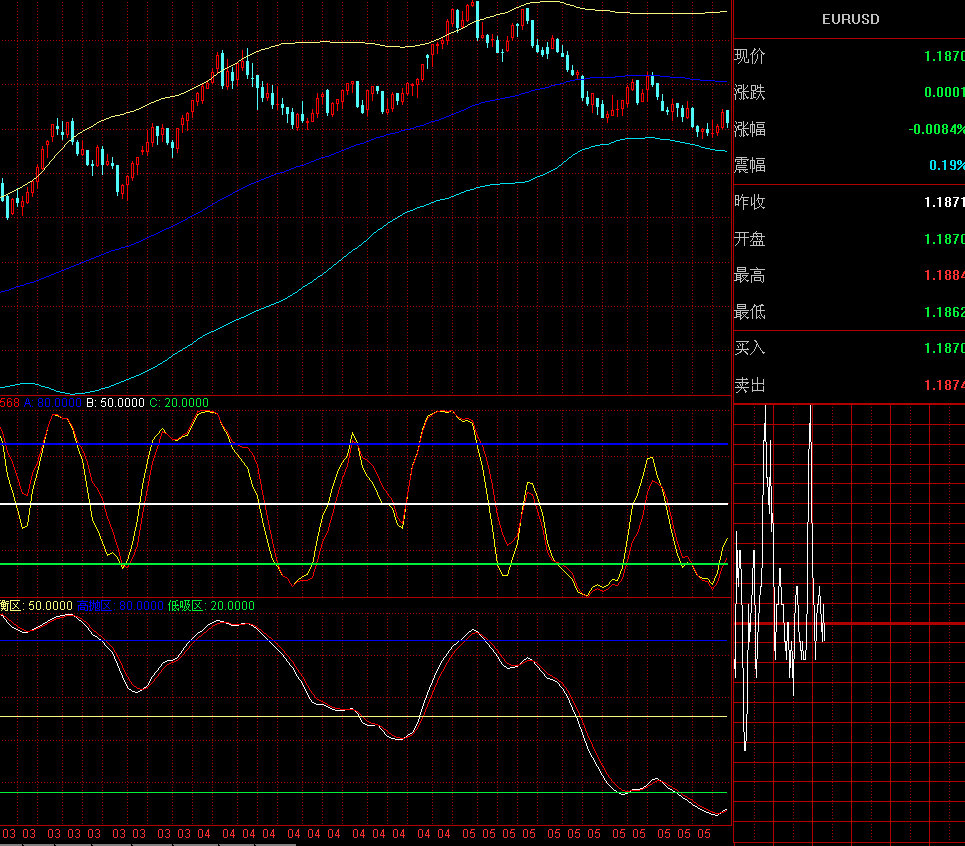
Task: Click indicator parameter A: 80.0000
Action: click(53, 403)
